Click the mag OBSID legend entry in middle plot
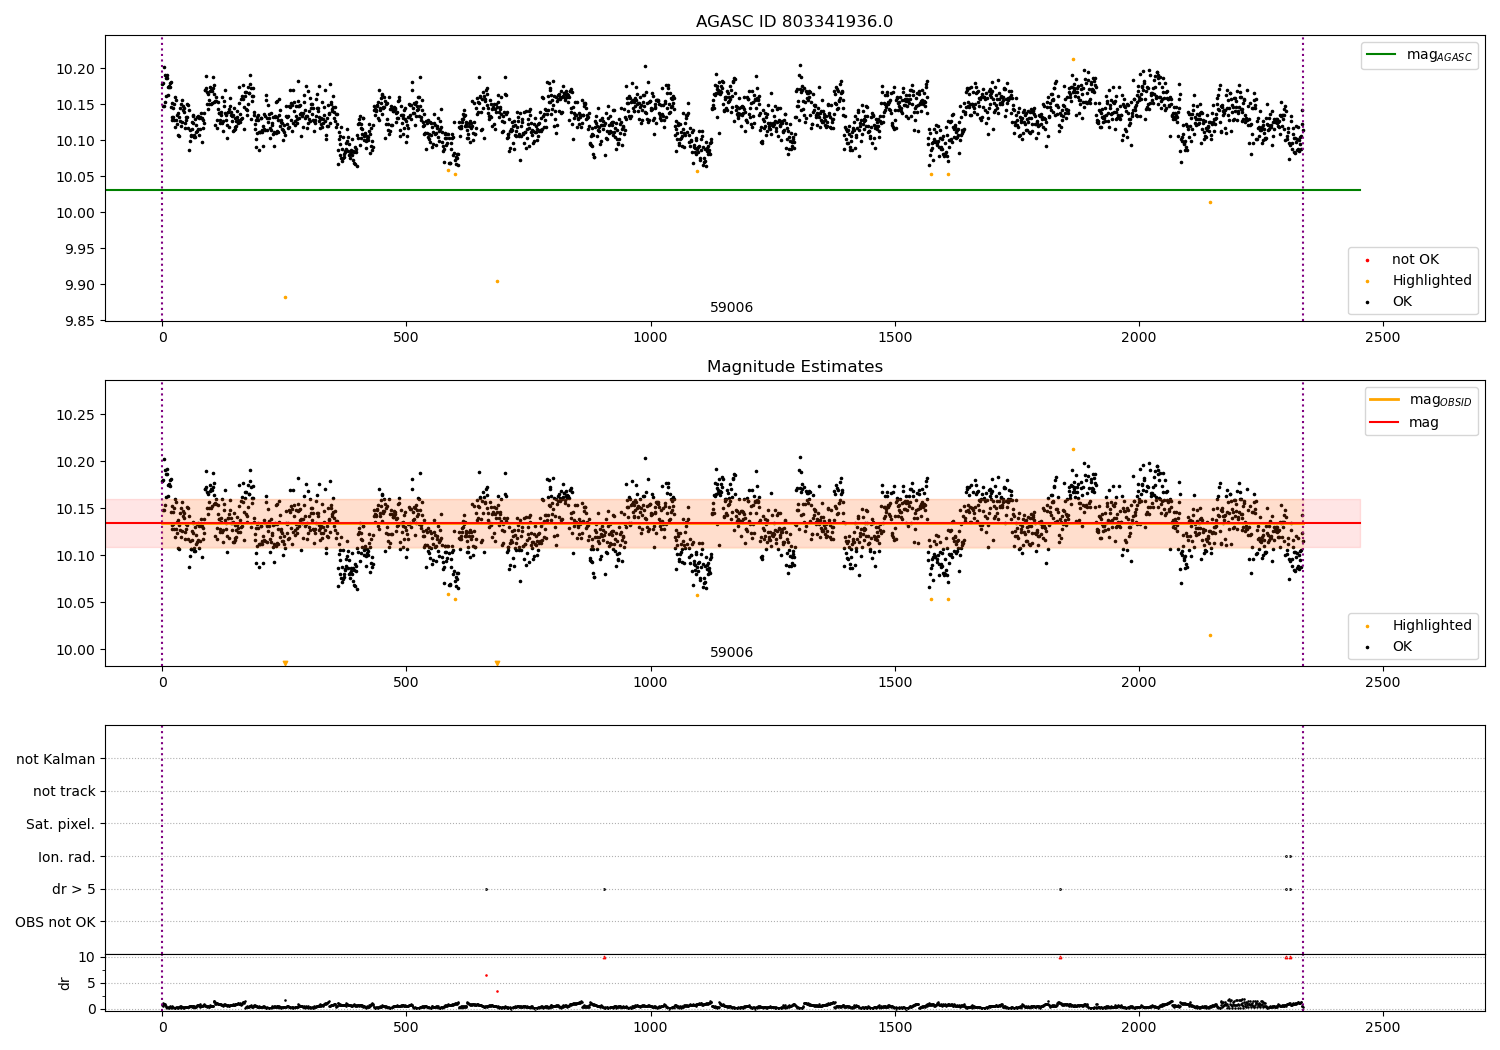Image resolution: width=1500 pixels, height=1050 pixels. pos(1440,400)
